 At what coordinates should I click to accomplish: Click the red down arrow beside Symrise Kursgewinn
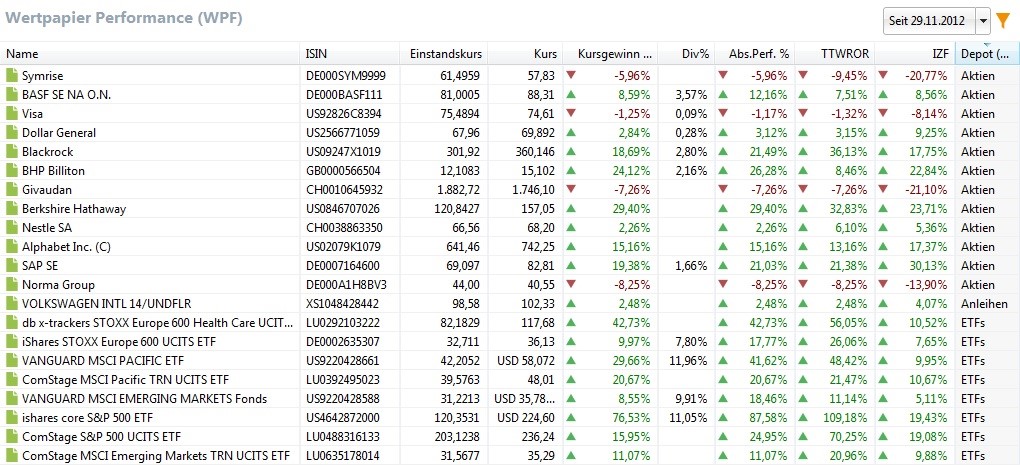[x=571, y=75]
